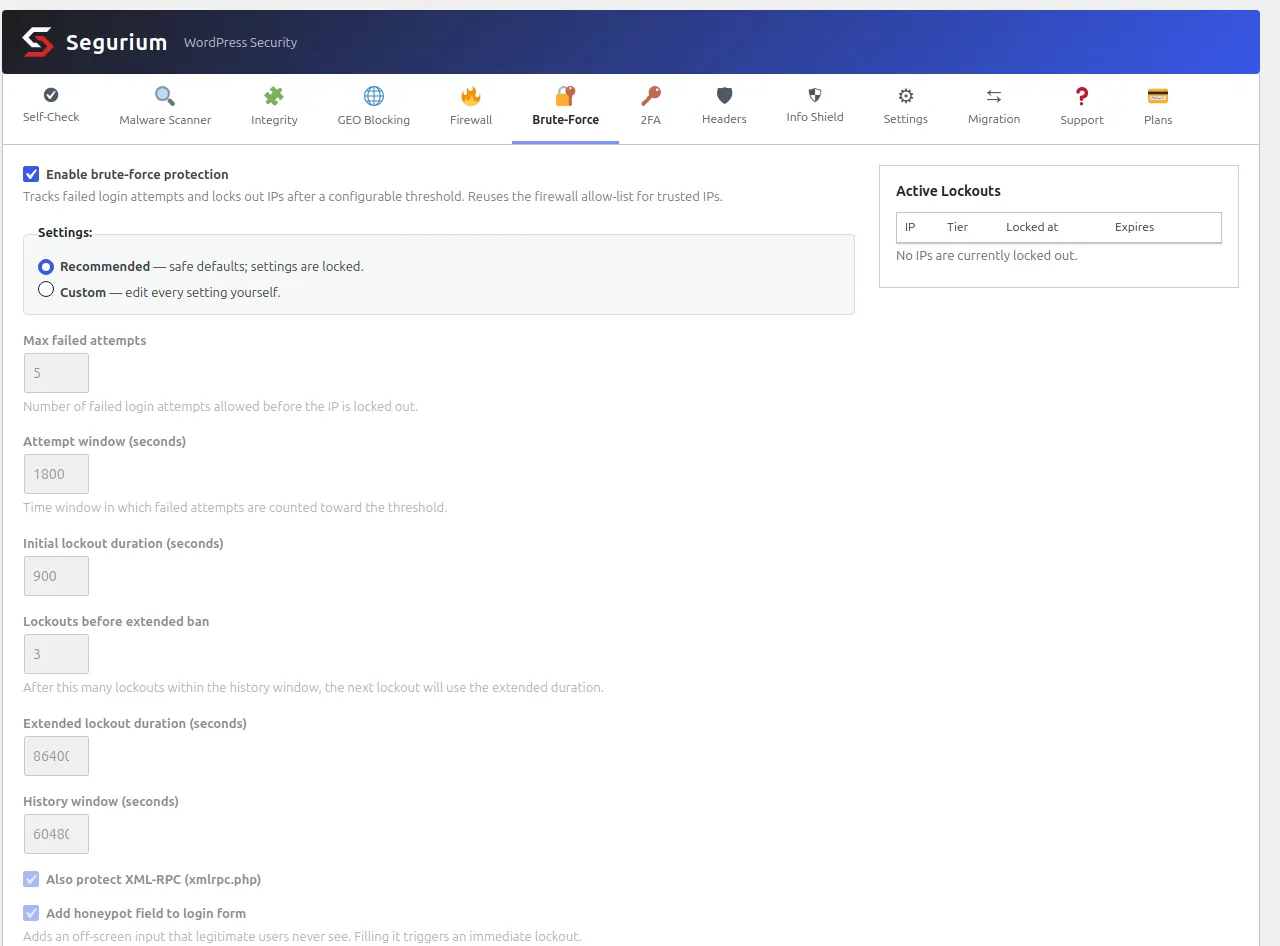1280x946 pixels.
Task: Switch to the Headers tab label
Action: click(724, 119)
